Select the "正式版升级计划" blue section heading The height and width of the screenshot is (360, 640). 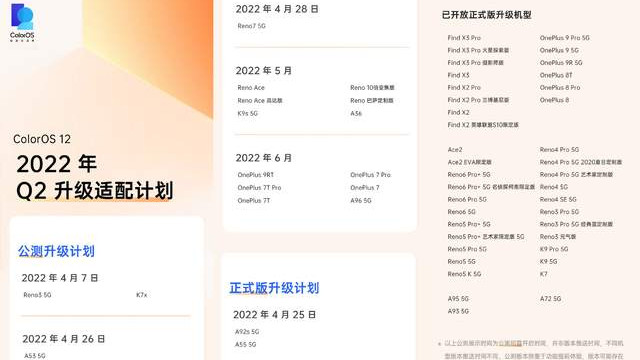coord(274,288)
